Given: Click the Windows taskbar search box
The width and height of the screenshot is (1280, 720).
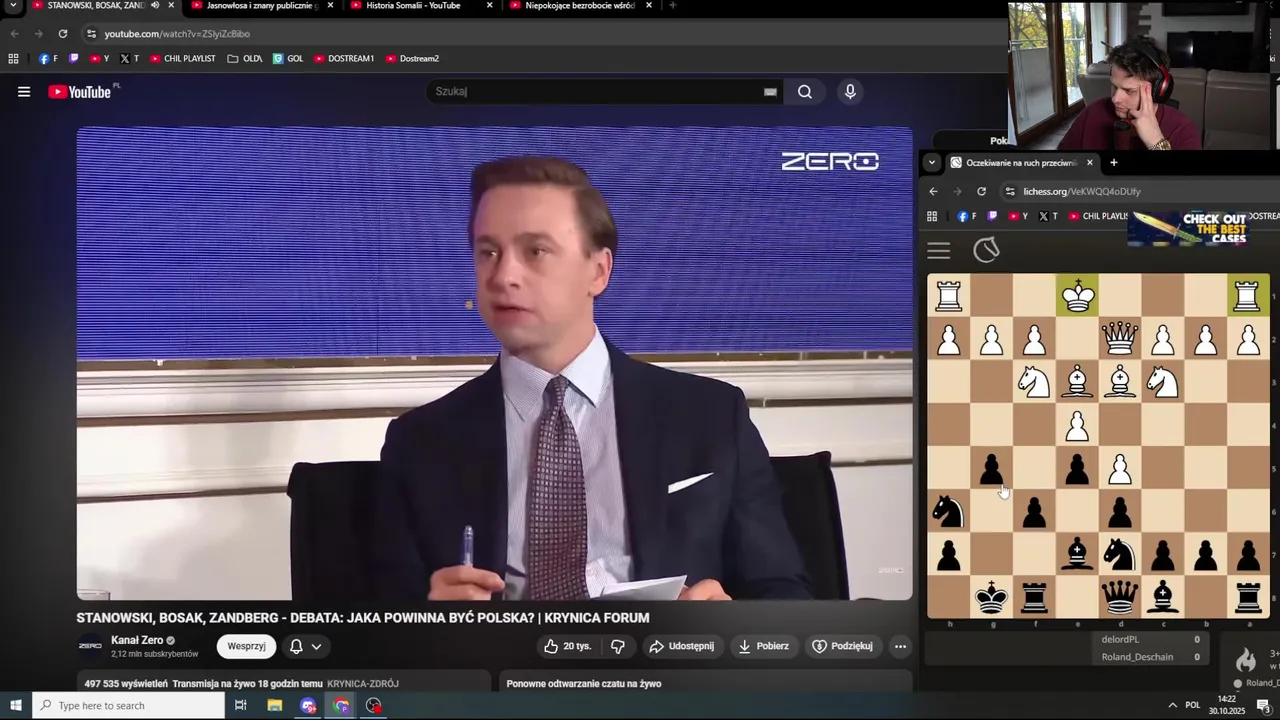Looking at the screenshot, I should click(128, 706).
